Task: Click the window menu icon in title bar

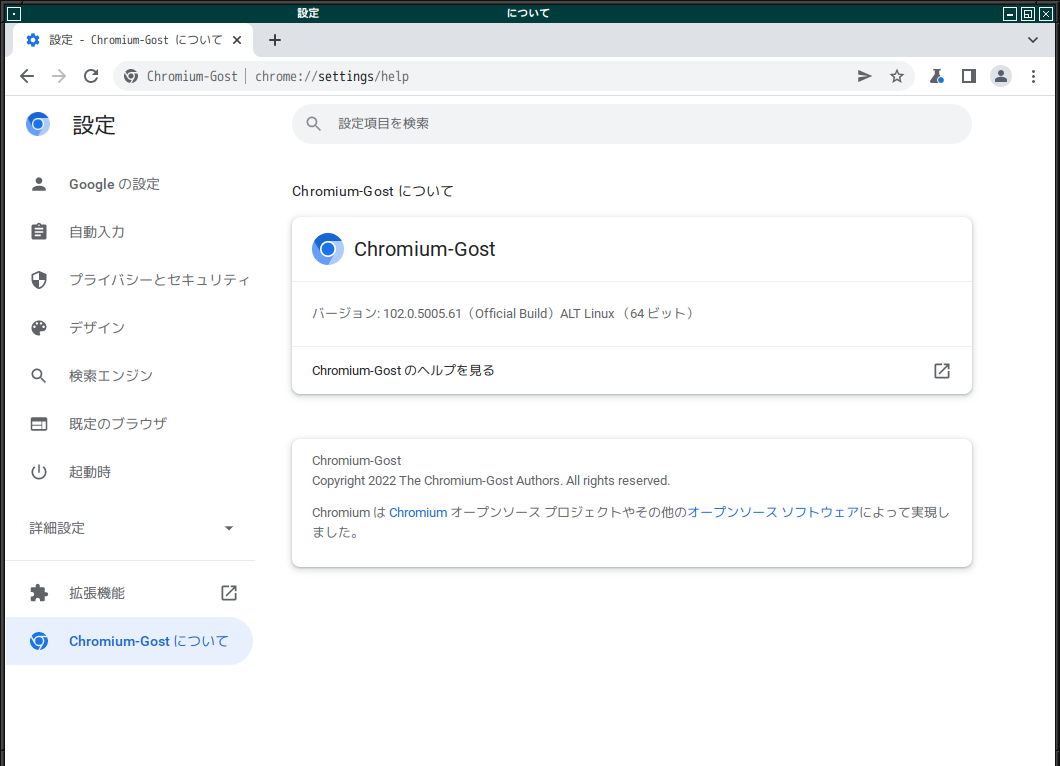Action: coord(14,13)
